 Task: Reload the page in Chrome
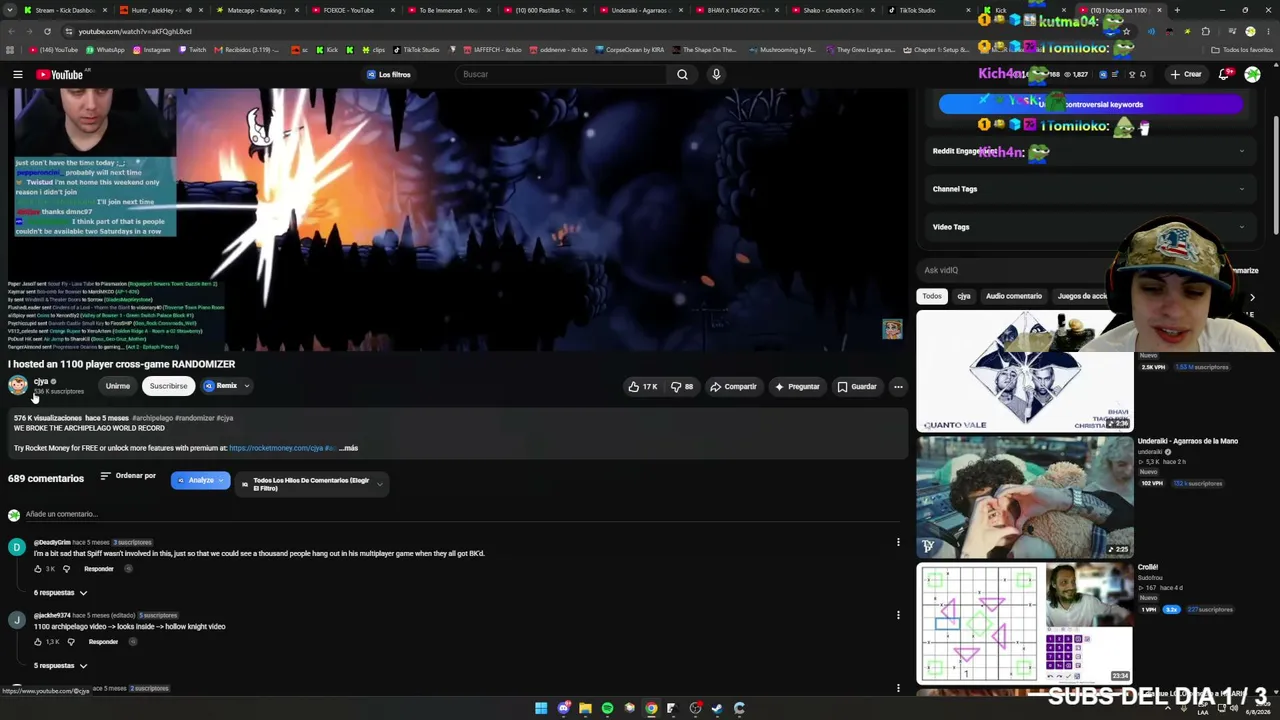click(47, 31)
